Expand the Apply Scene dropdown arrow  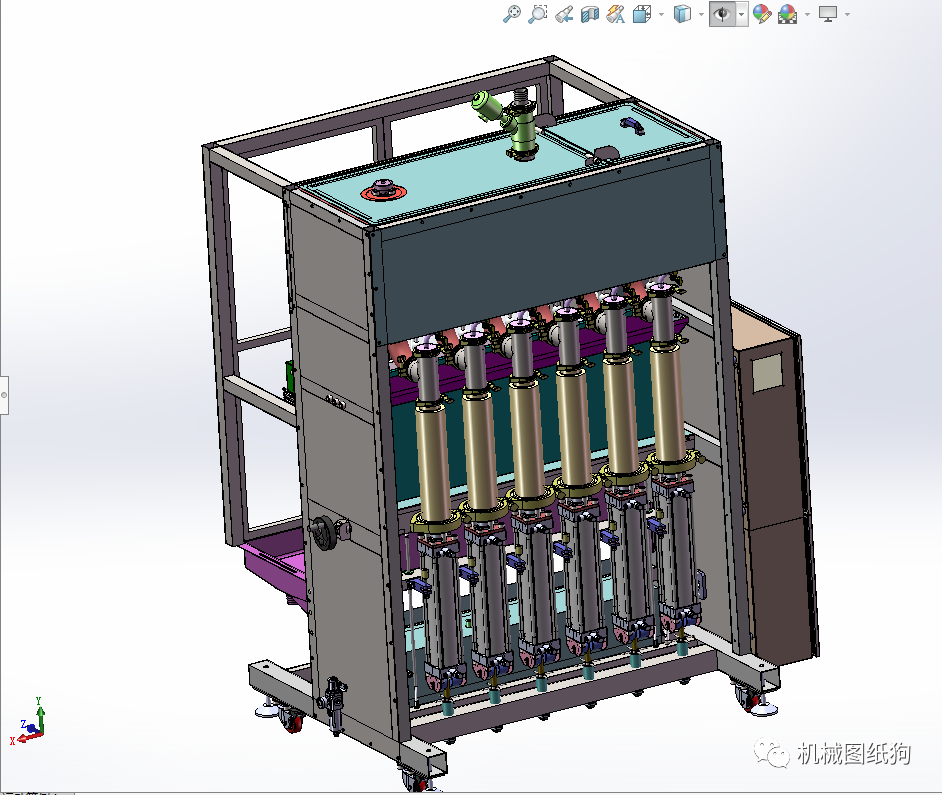807,14
